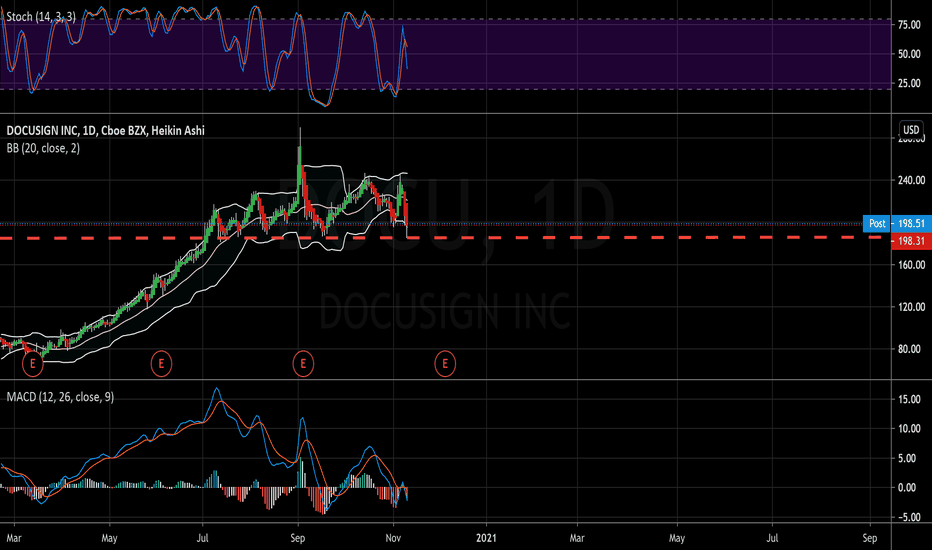
Task: Click the 240.00 price axis label
Action: (x=911, y=180)
